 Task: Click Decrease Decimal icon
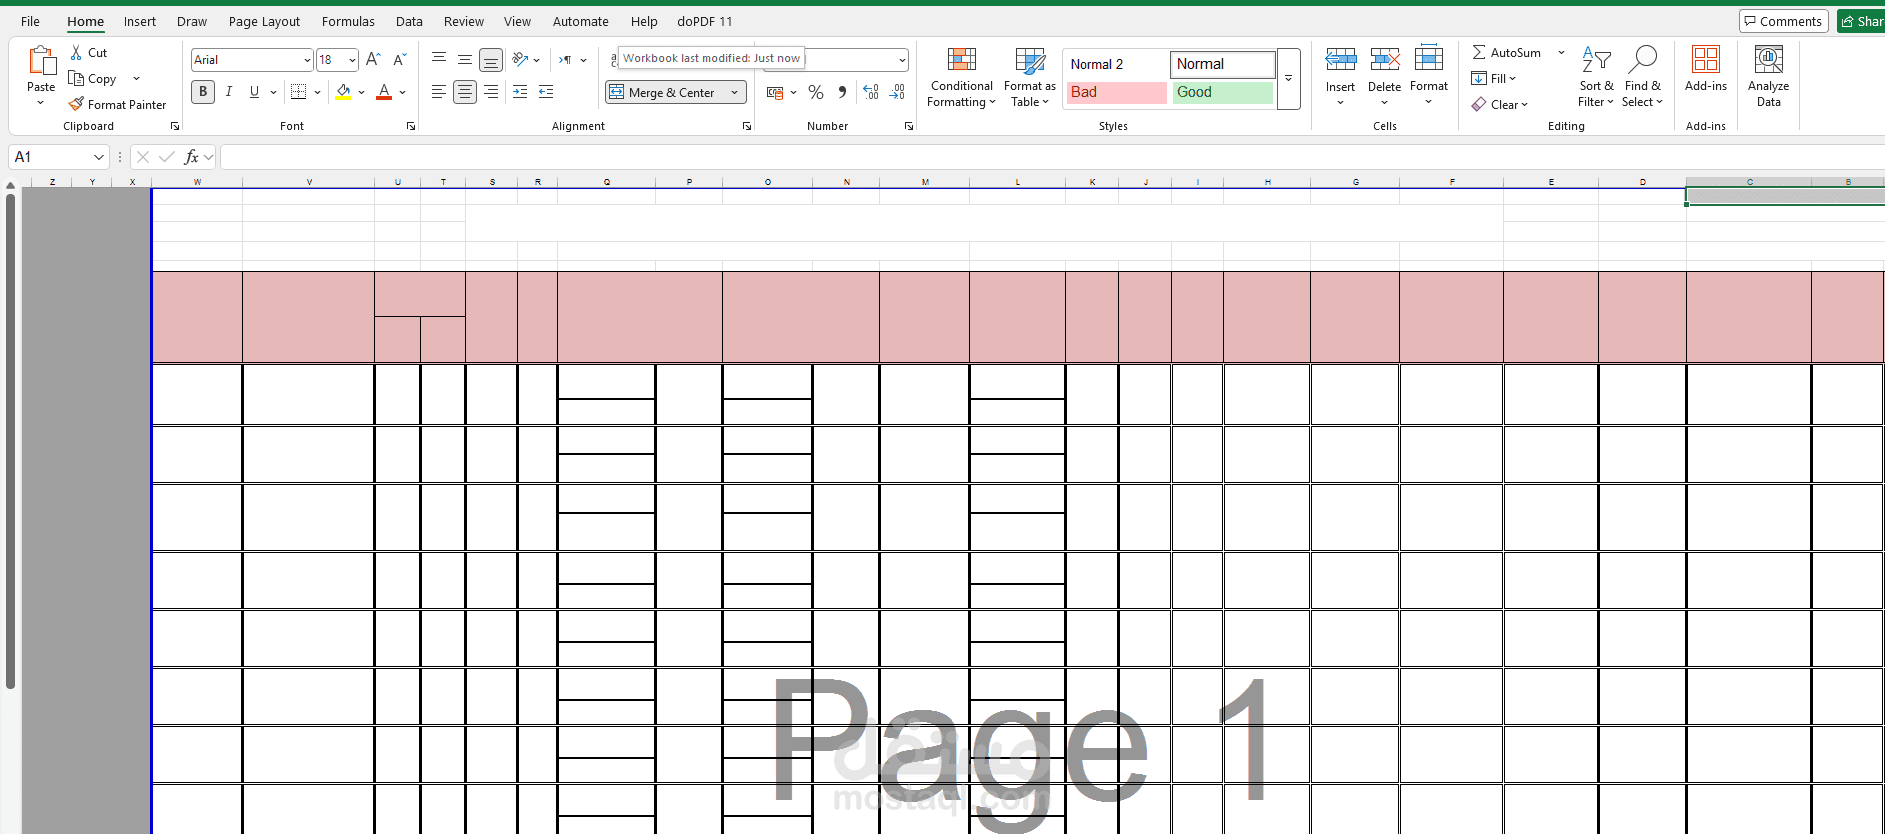point(897,92)
